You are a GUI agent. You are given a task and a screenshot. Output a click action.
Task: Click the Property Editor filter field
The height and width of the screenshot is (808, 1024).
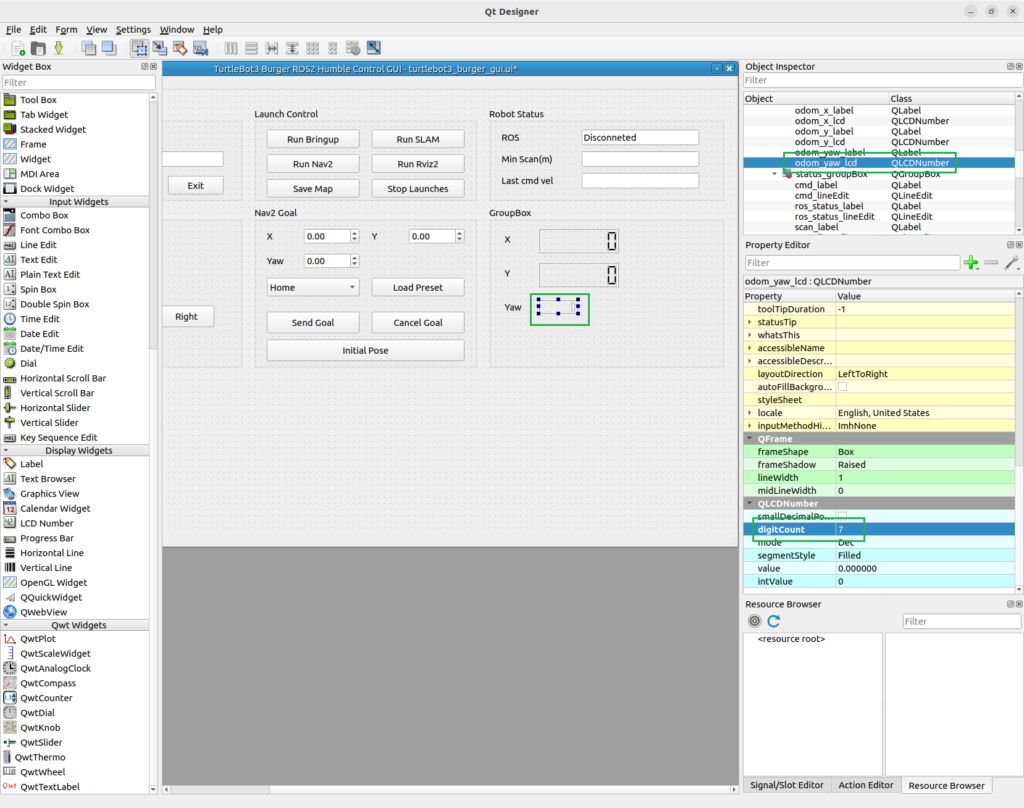coord(852,263)
